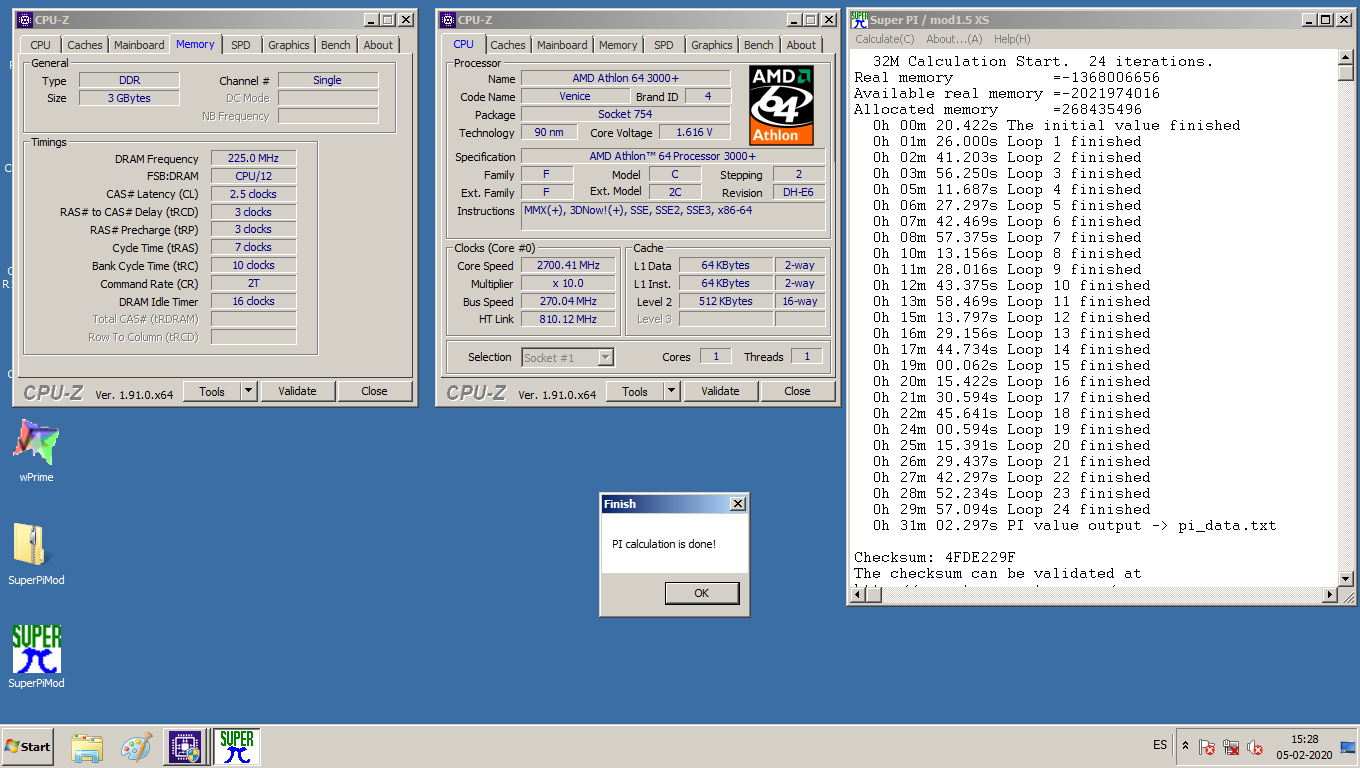Switch to CPU tab in left CPU-Z window
The height and width of the screenshot is (768, 1360).
click(40, 45)
